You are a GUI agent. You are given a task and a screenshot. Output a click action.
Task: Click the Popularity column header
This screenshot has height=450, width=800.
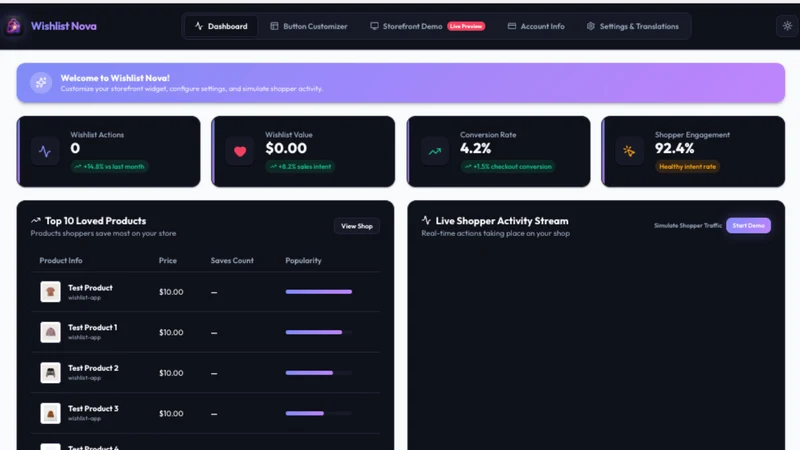[304, 260]
